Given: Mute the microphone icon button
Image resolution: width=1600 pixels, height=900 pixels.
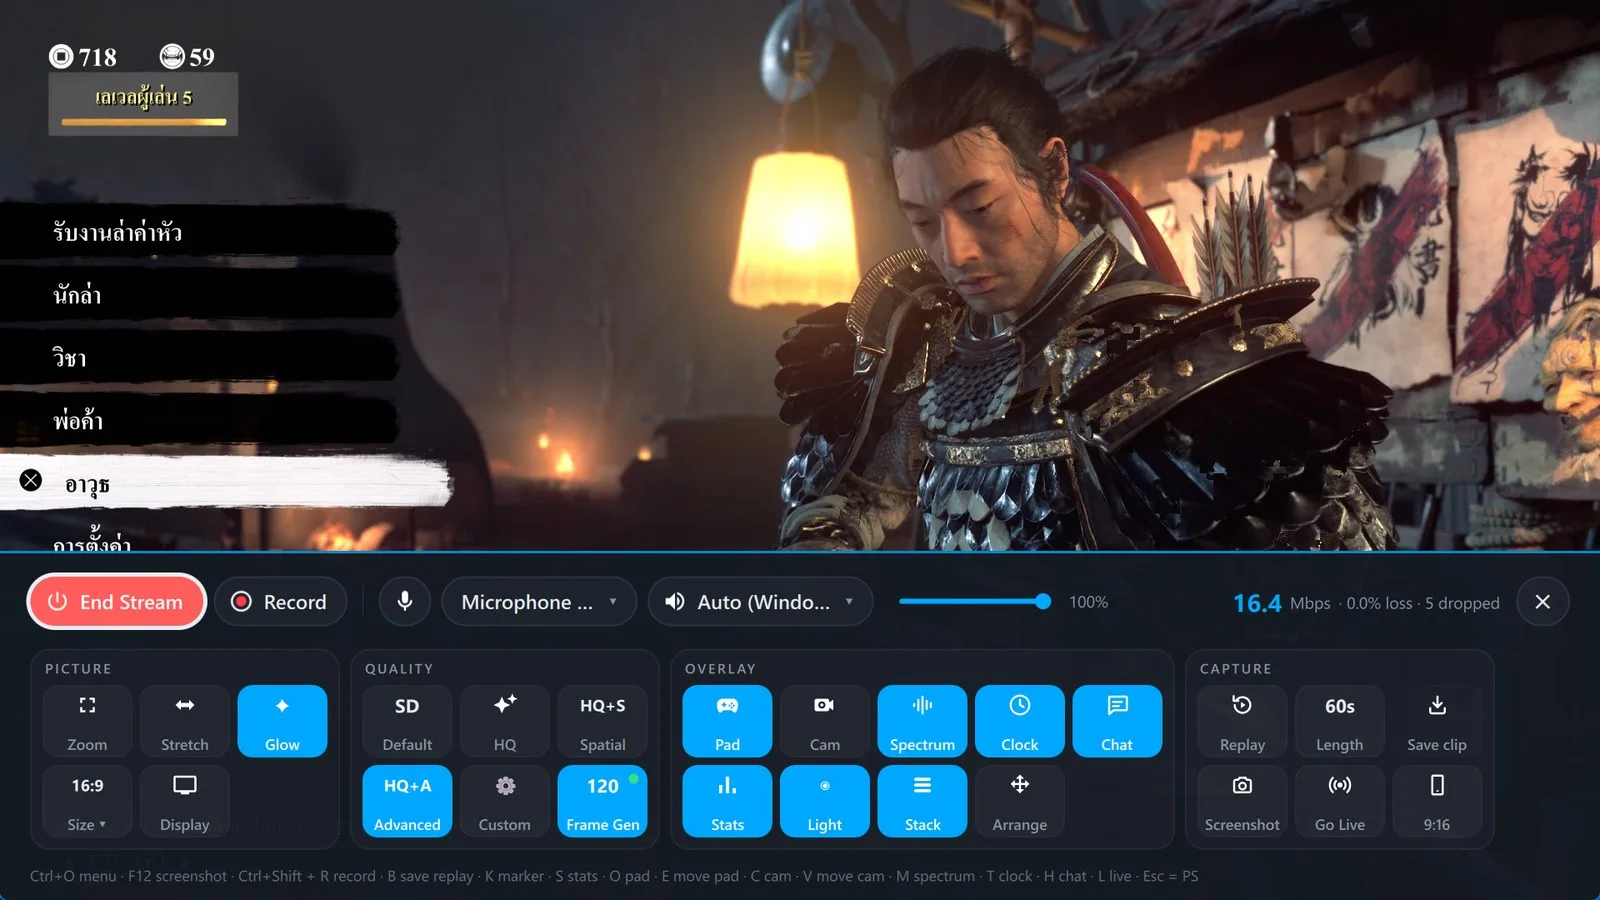Looking at the screenshot, I should [405, 602].
